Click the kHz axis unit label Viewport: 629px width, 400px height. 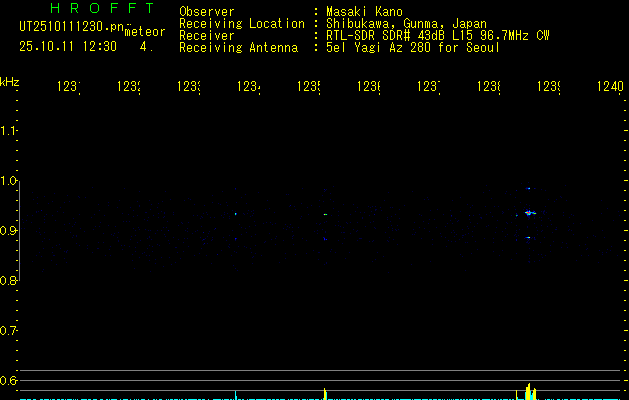10,82
